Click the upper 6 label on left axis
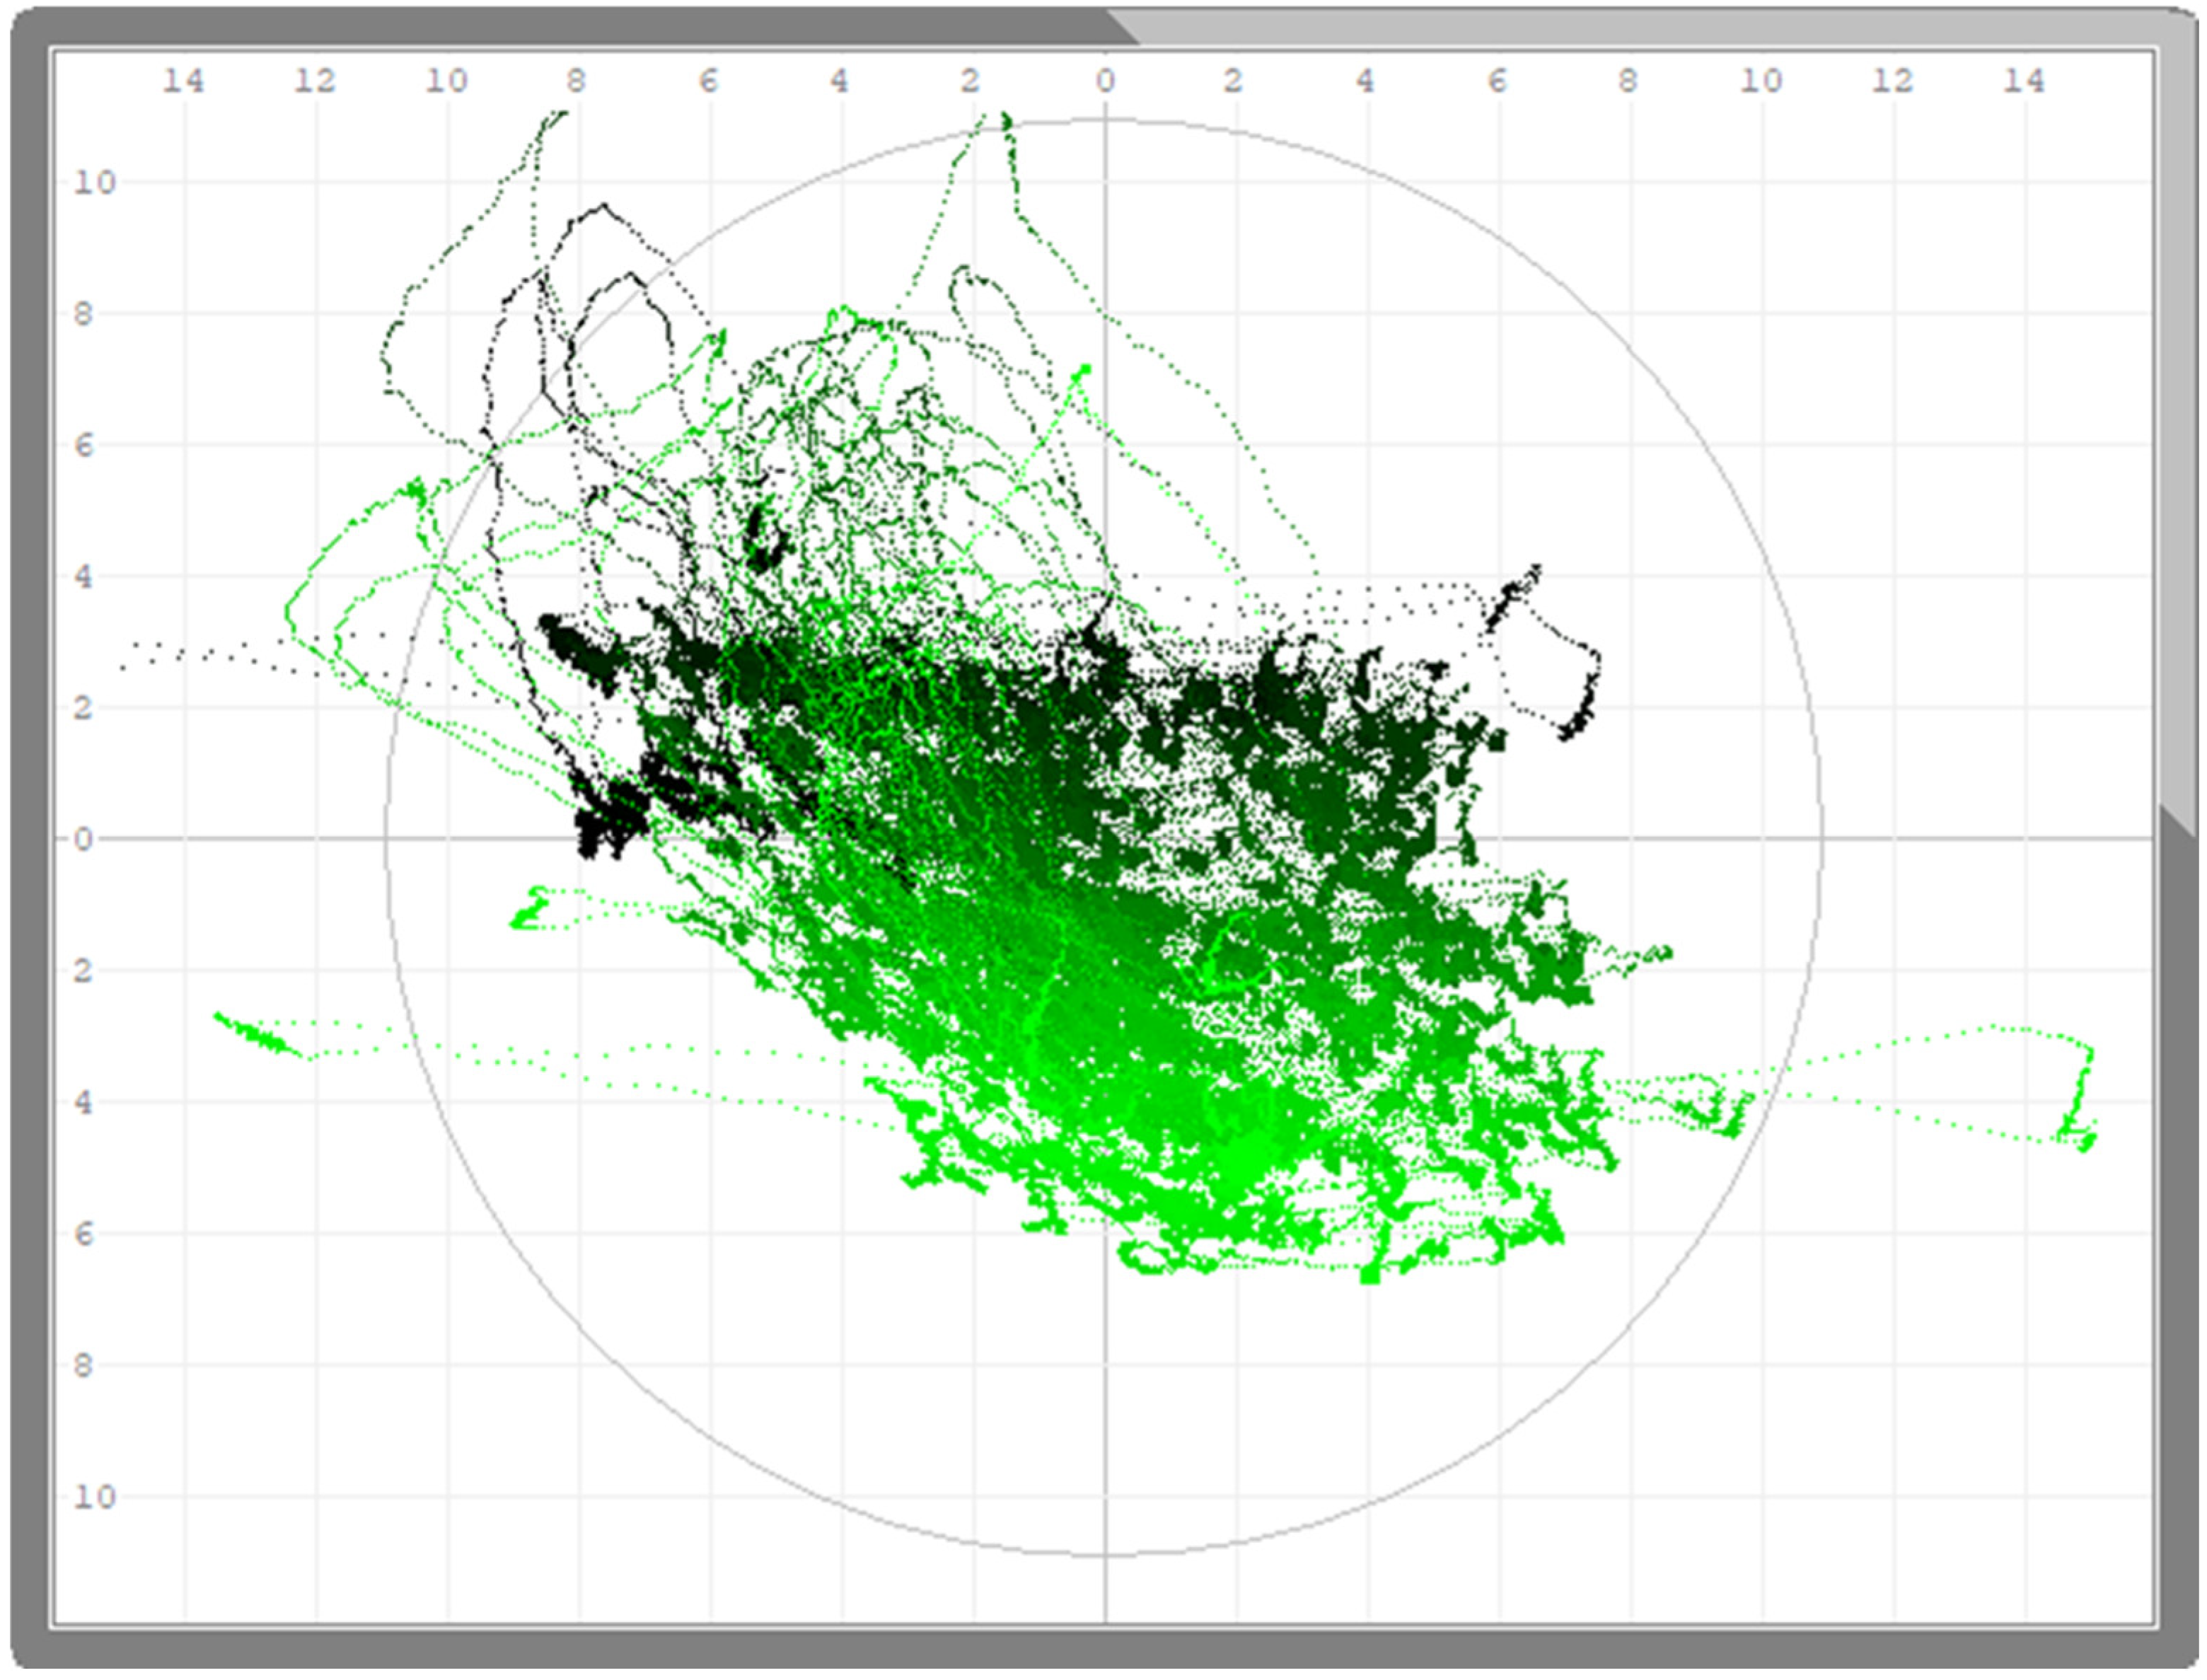Image resolution: width=2207 pixels, height=1680 pixels. pos(83,445)
